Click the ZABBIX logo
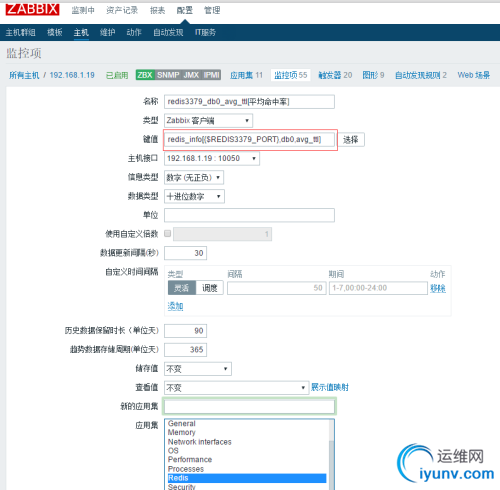This screenshot has width=500, height=490. click(32, 9)
